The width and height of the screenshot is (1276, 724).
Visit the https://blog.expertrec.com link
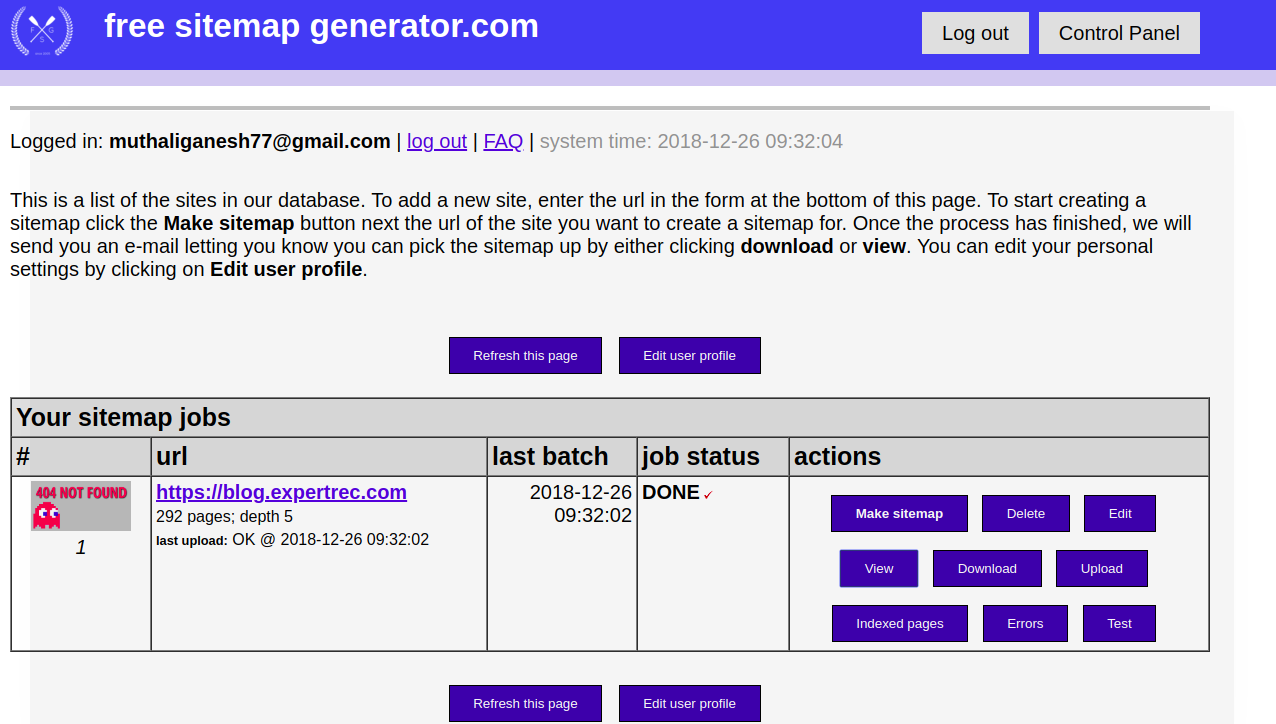pyautogui.click(x=281, y=492)
